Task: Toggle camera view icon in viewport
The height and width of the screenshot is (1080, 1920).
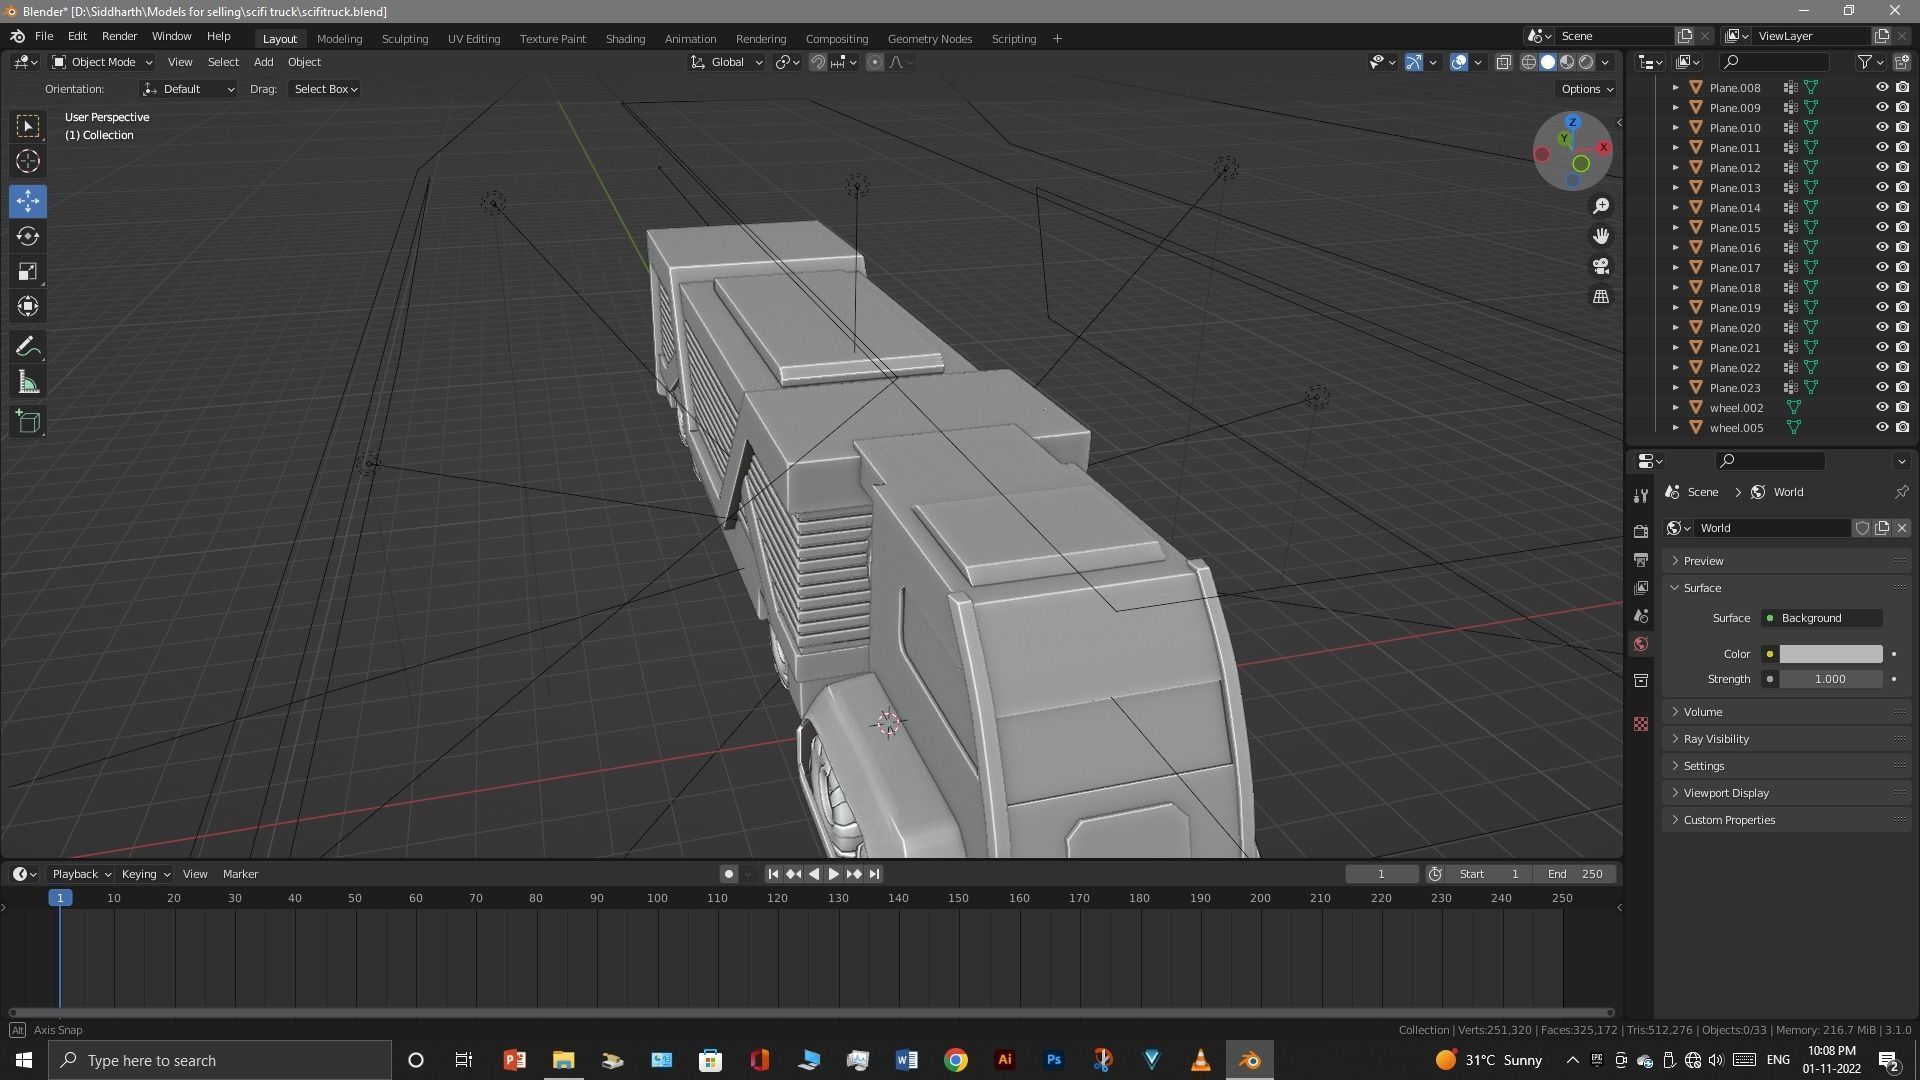Action: click(x=1601, y=266)
